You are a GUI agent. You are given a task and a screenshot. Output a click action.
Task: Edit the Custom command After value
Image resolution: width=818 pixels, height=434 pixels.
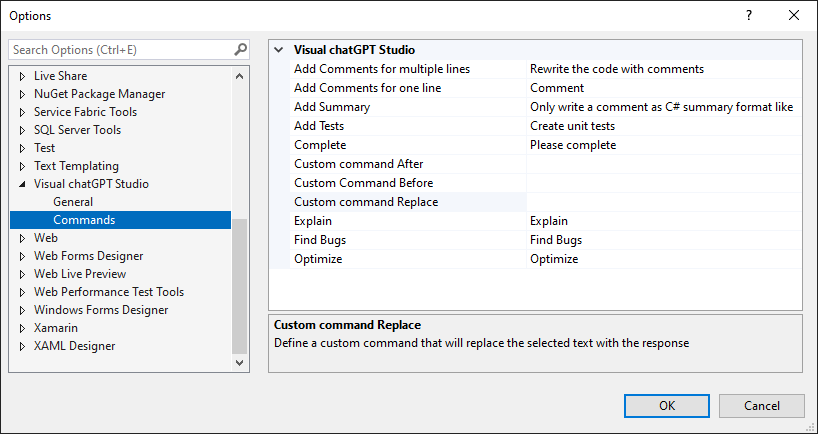[663, 164]
